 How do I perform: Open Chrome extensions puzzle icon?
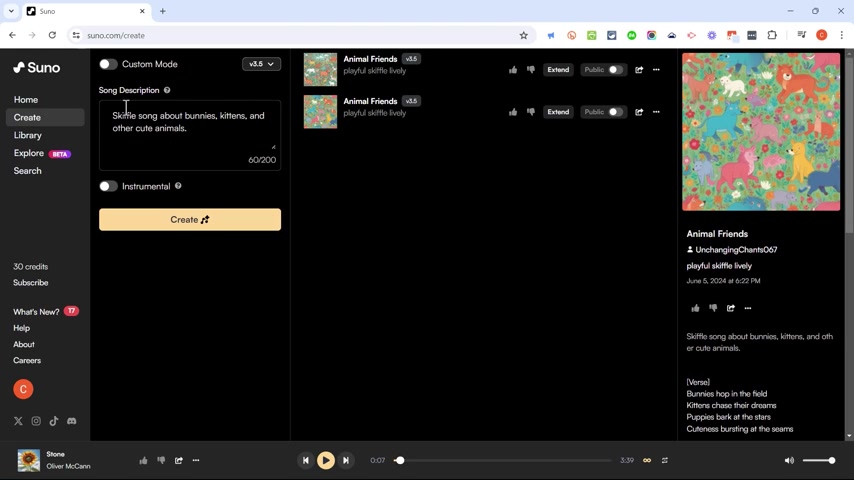pyautogui.click(x=772, y=35)
